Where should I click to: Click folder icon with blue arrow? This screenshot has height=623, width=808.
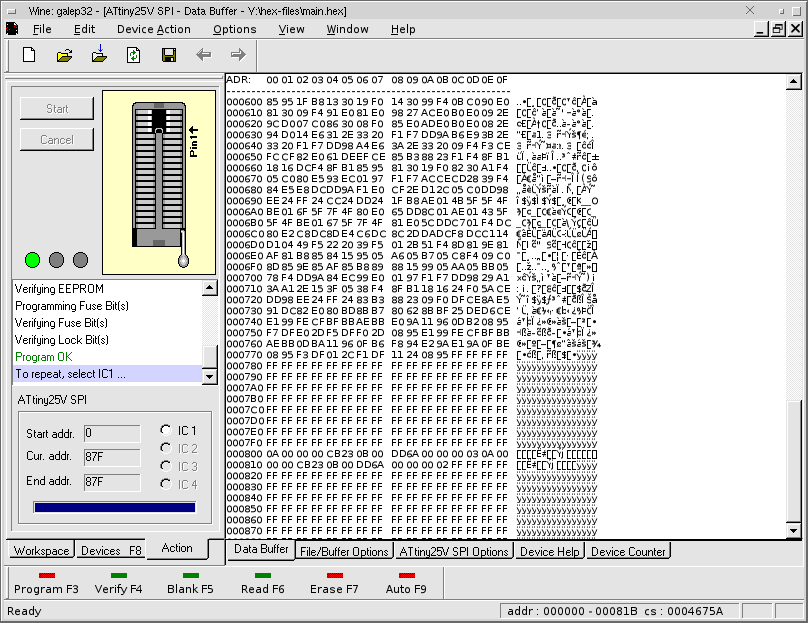pyautogui.click(x=99, y=55)
